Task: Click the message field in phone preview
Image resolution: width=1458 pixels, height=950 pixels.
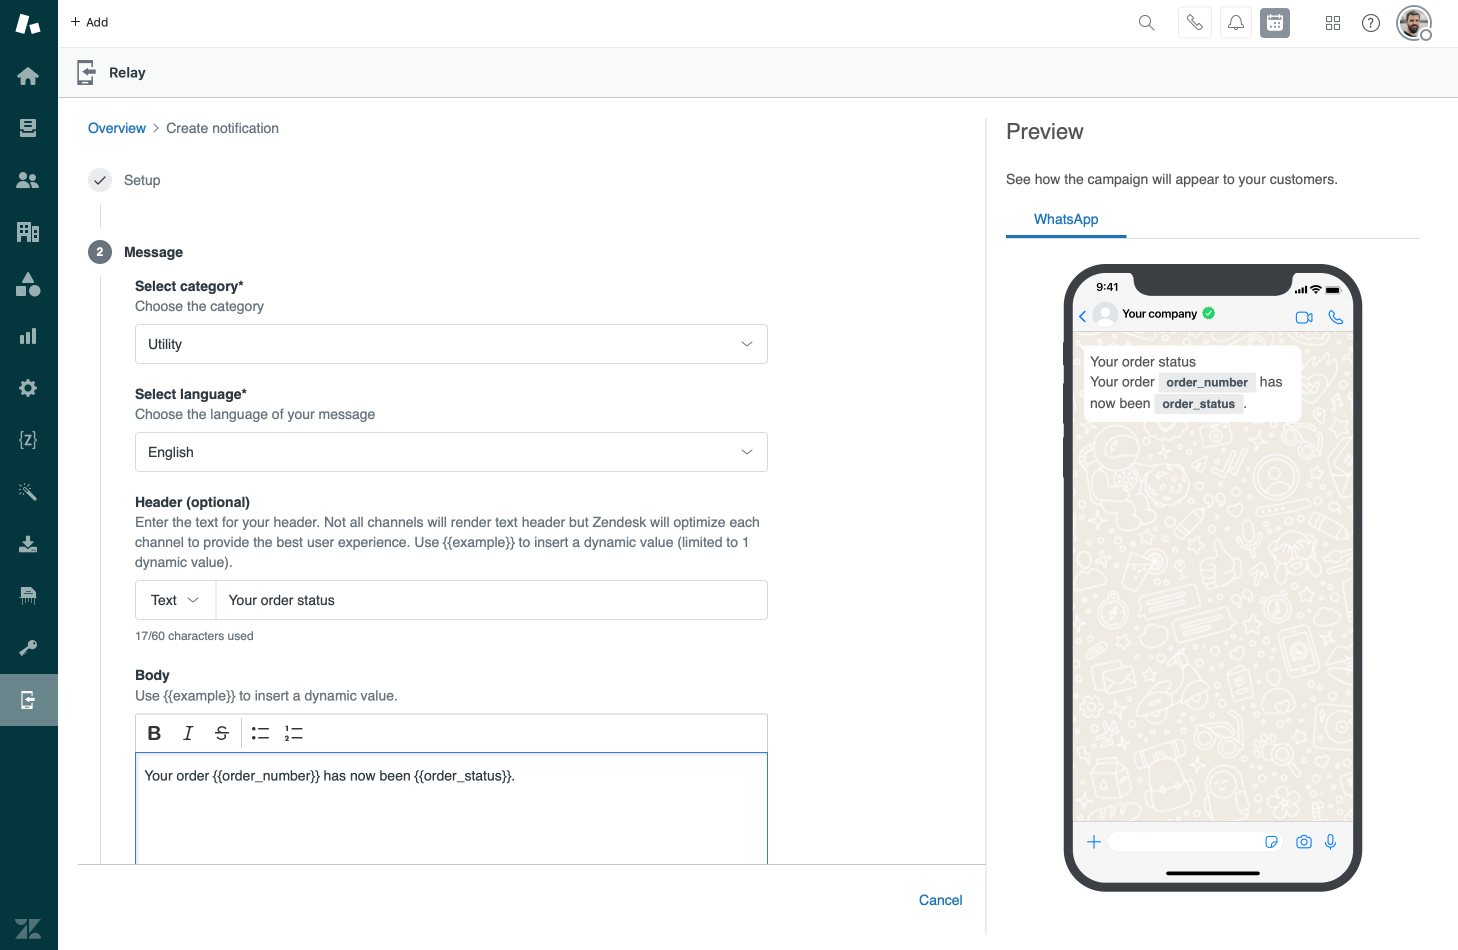Action: (x=1196, y=842)
